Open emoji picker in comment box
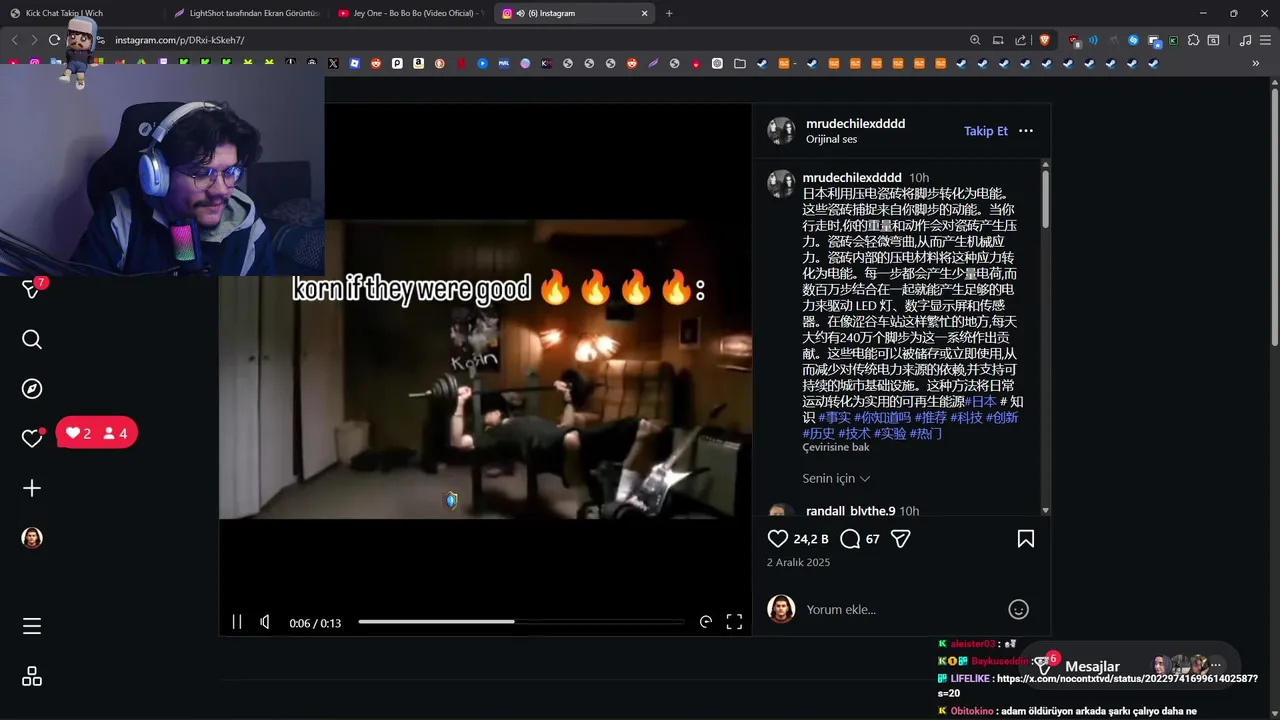Screen dimensions: 1280x720 tap(1018, 609)
